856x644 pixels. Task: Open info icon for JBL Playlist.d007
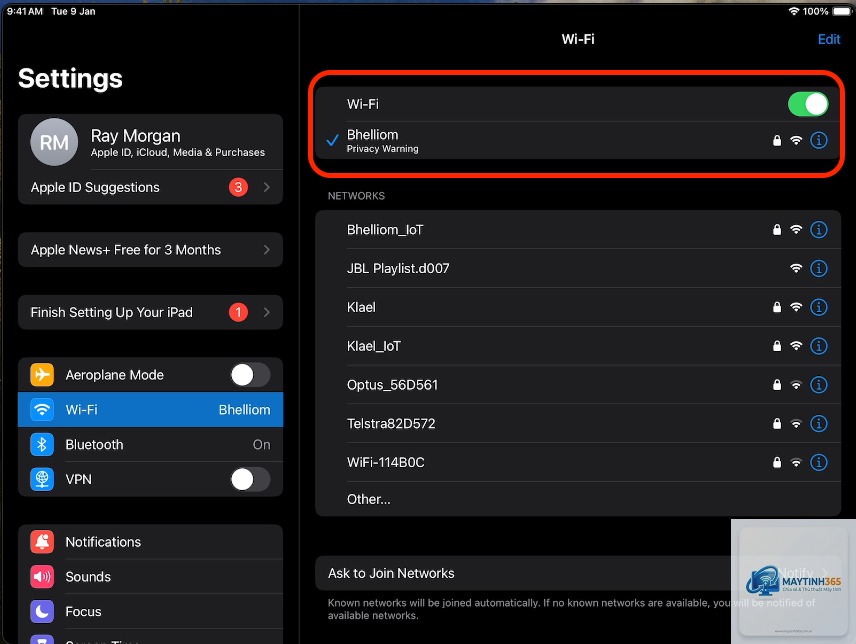pyautogui.click(x=818, y=269)
